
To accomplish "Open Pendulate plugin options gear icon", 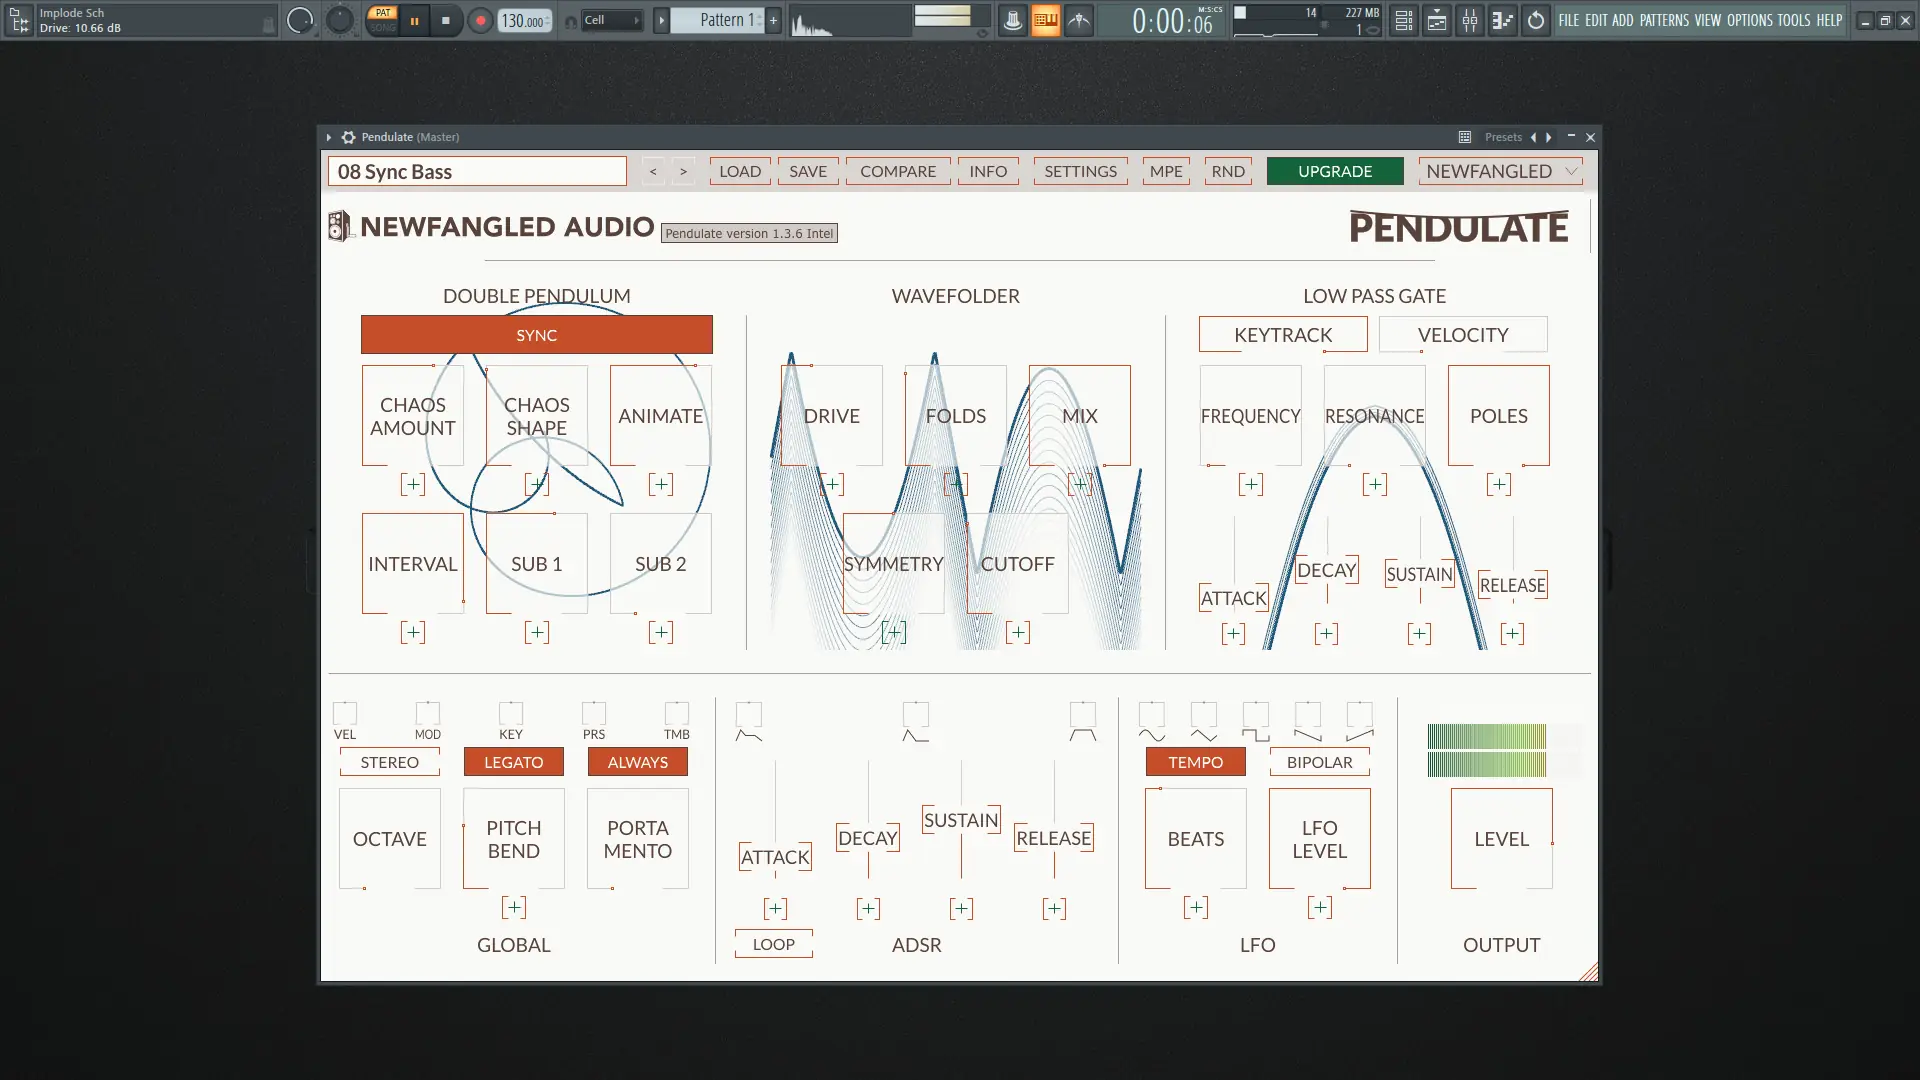I will pos(348,137).
